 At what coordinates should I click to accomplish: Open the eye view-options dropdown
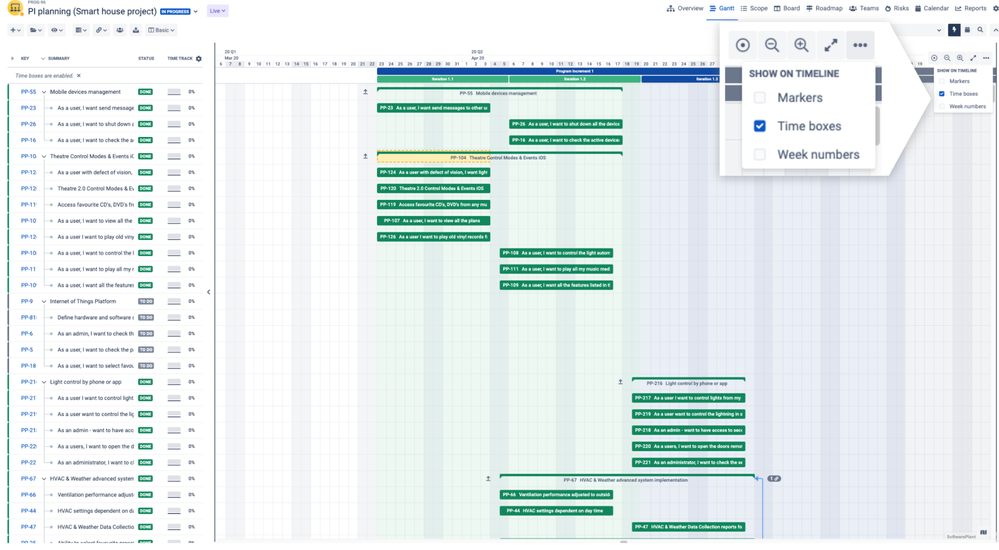click(57, 30)
